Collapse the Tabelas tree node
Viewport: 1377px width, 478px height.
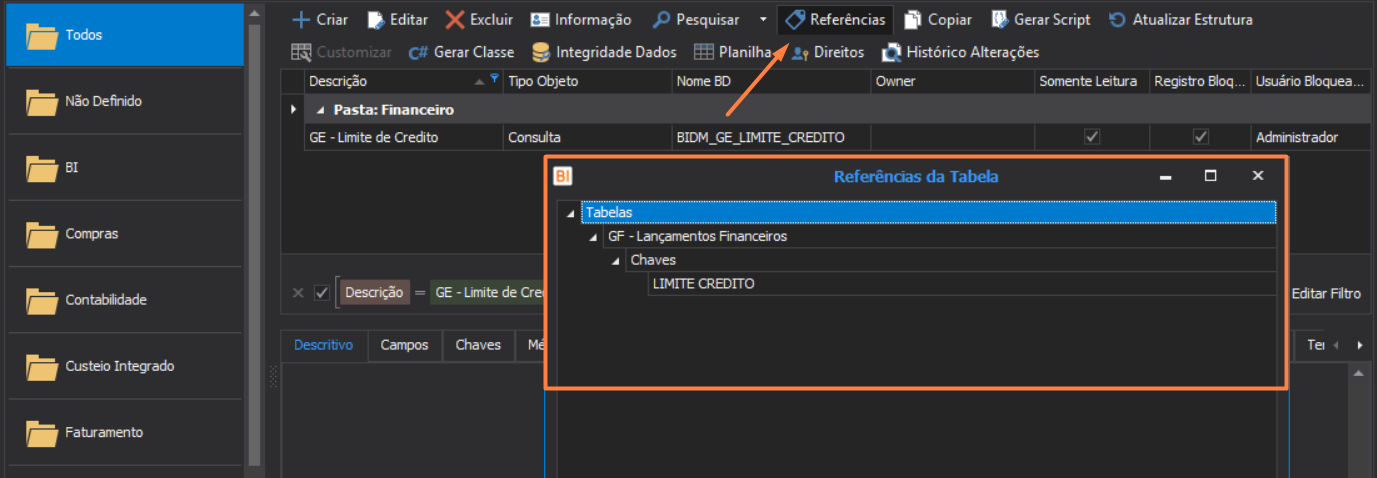point(570,213)
